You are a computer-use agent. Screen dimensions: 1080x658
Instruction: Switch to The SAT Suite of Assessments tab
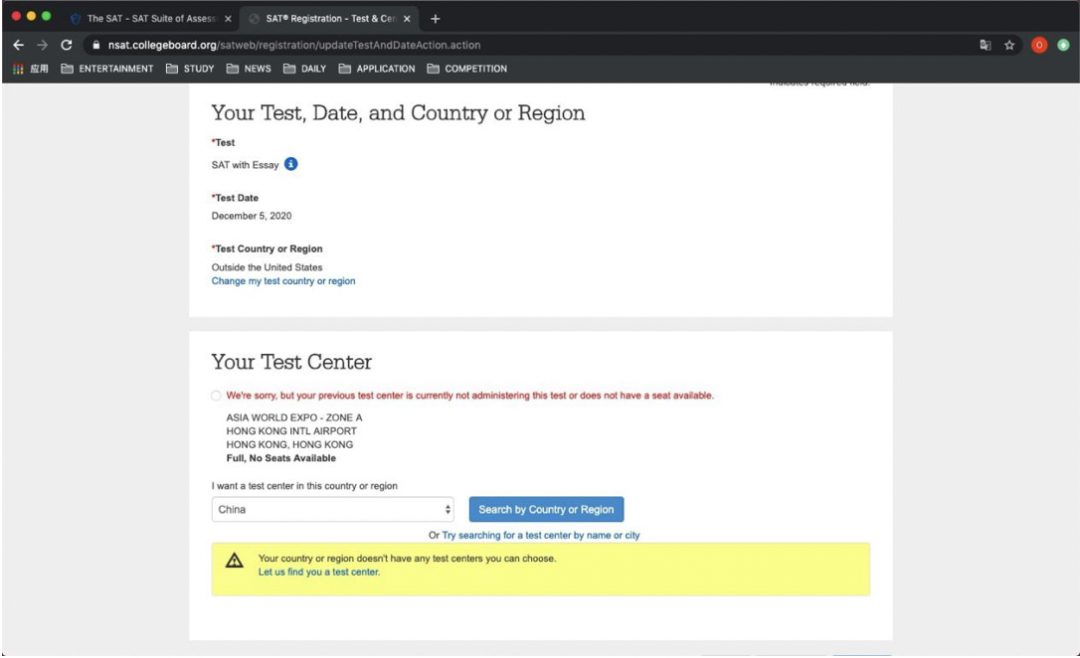tap(151, 19)
